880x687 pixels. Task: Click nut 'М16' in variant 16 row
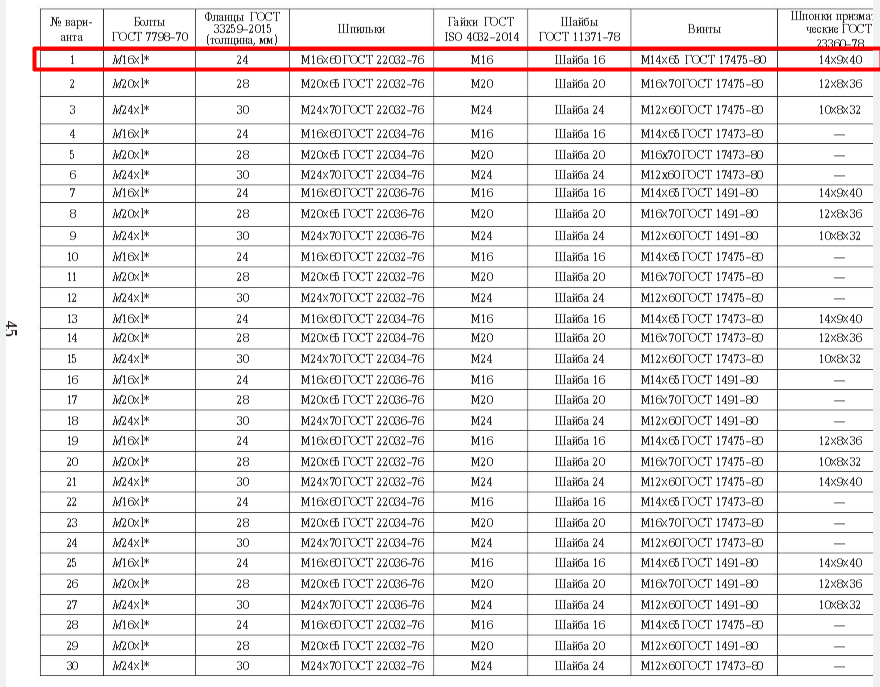point(482,379)
